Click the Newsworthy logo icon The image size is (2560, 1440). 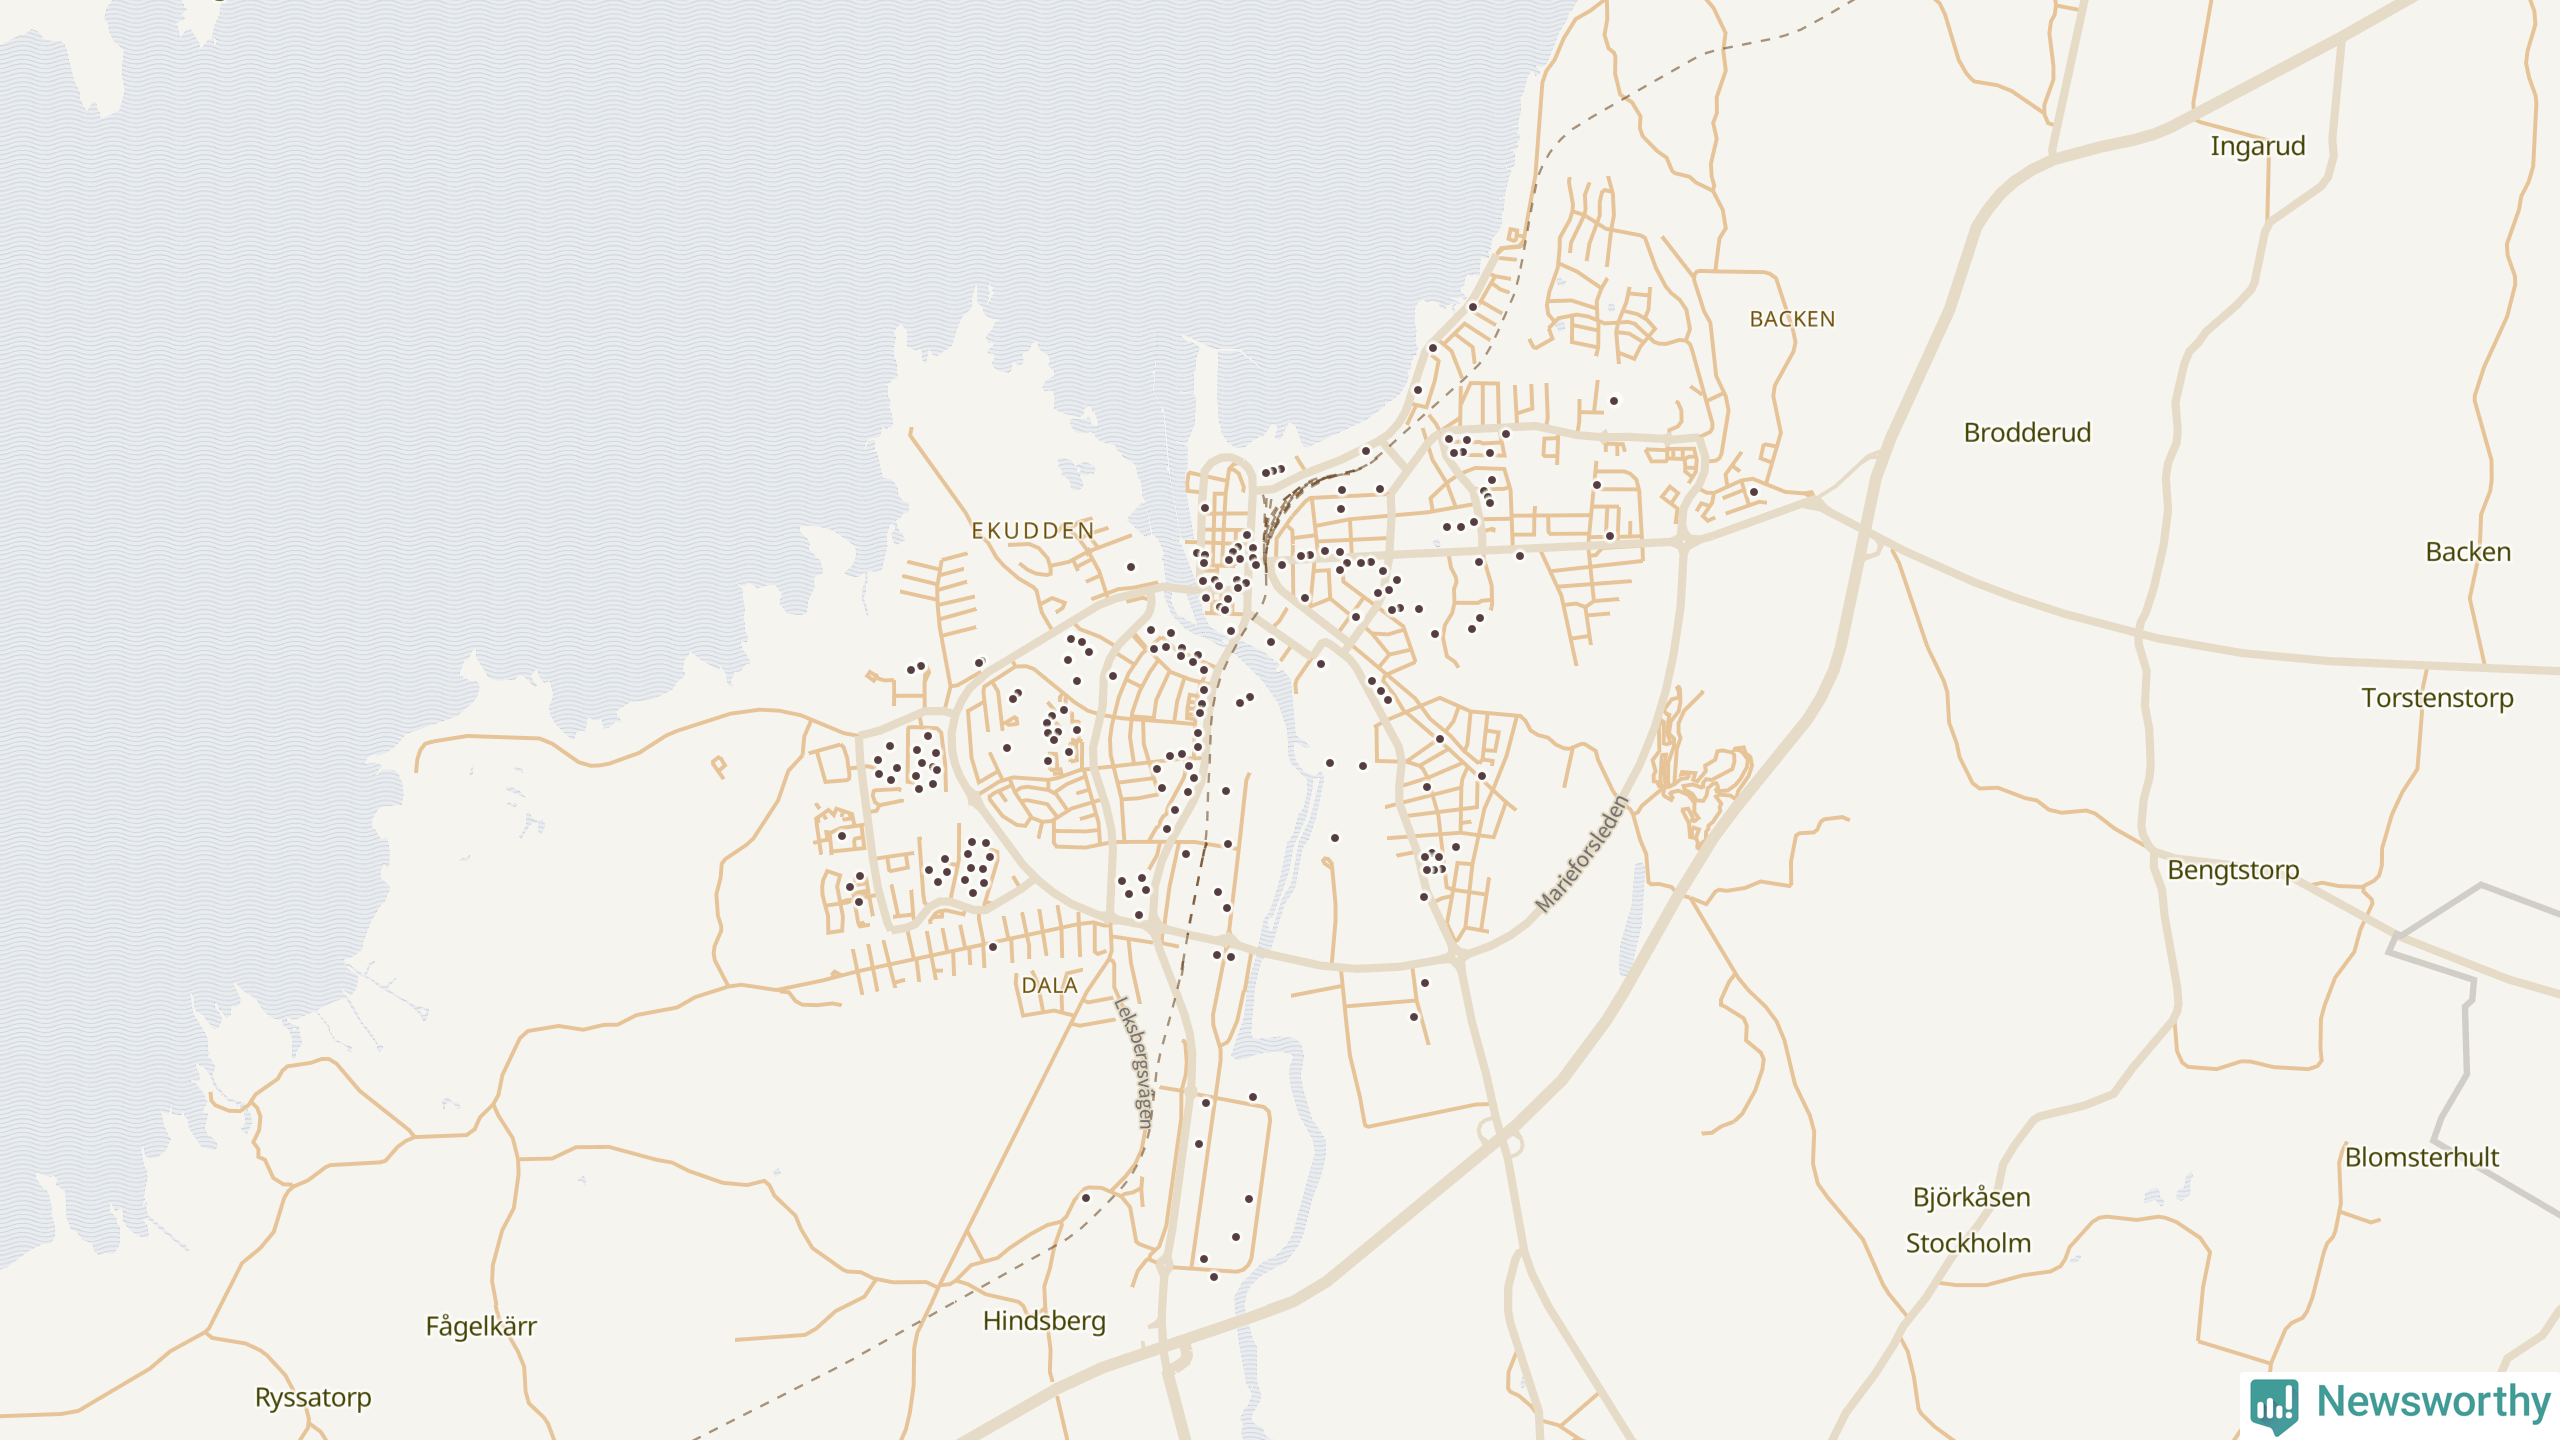2274,1405
